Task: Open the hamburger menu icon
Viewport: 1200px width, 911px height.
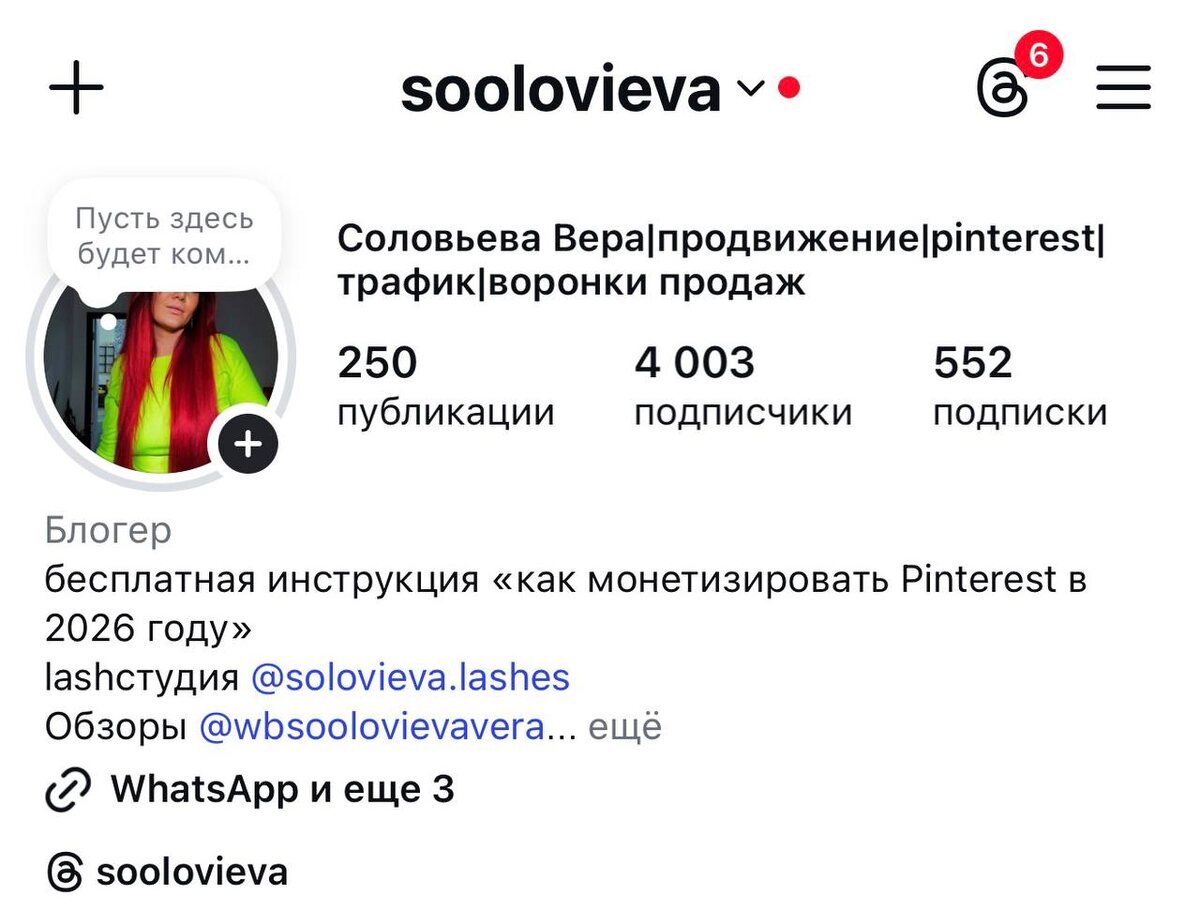Action: pyautogui.click(x=1124, y=88)
